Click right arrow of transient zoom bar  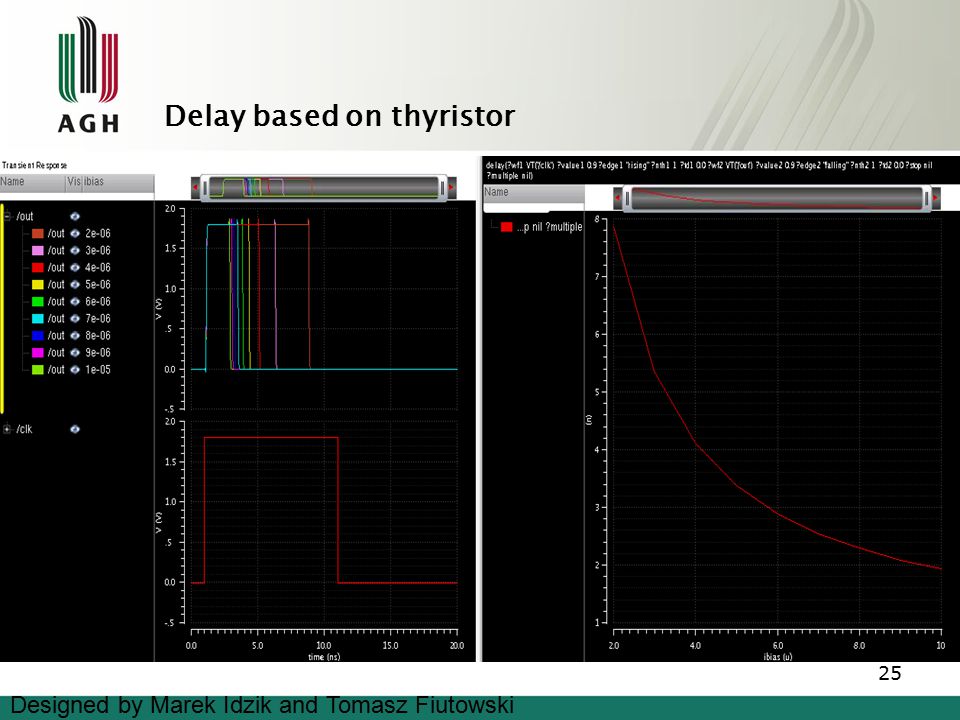pyautogui.click(x=452, y=187)
